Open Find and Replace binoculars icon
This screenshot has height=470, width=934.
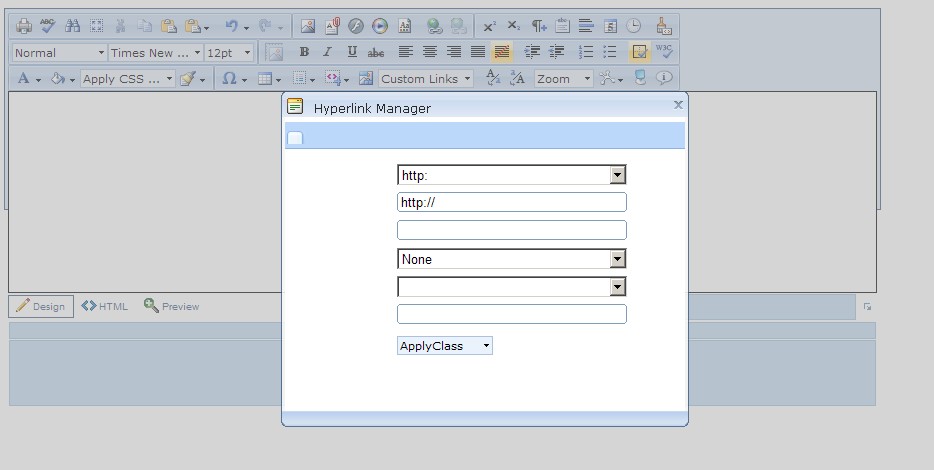(72, 26)
